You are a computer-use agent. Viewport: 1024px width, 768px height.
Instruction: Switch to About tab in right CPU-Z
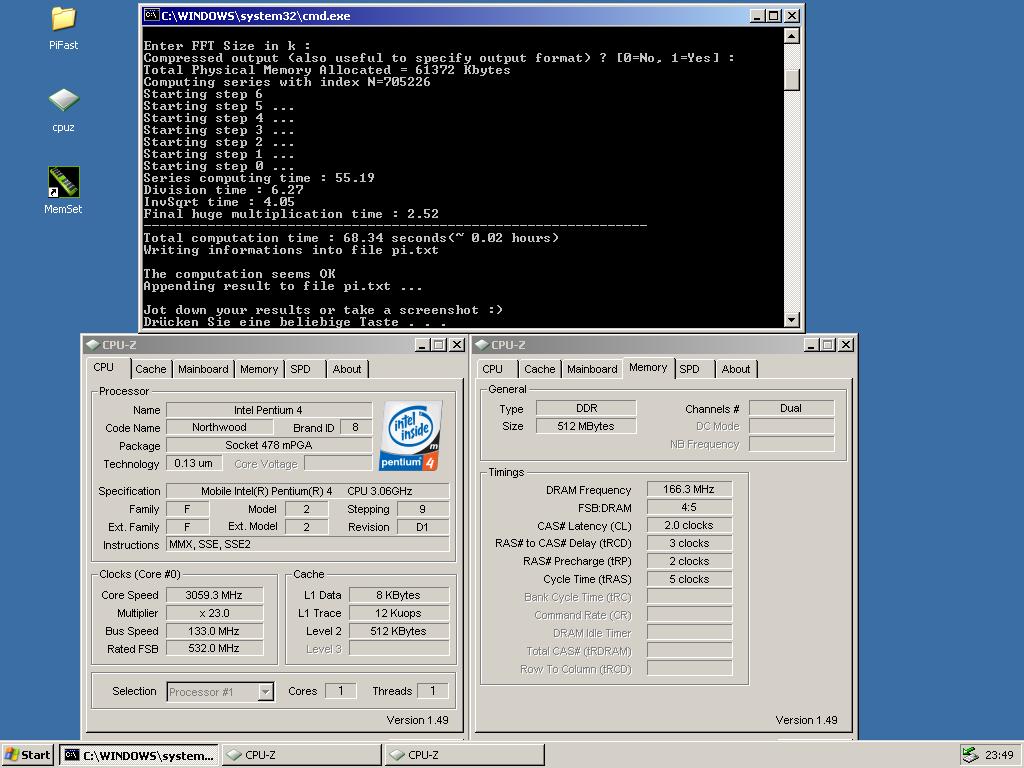tap(736, 369)
